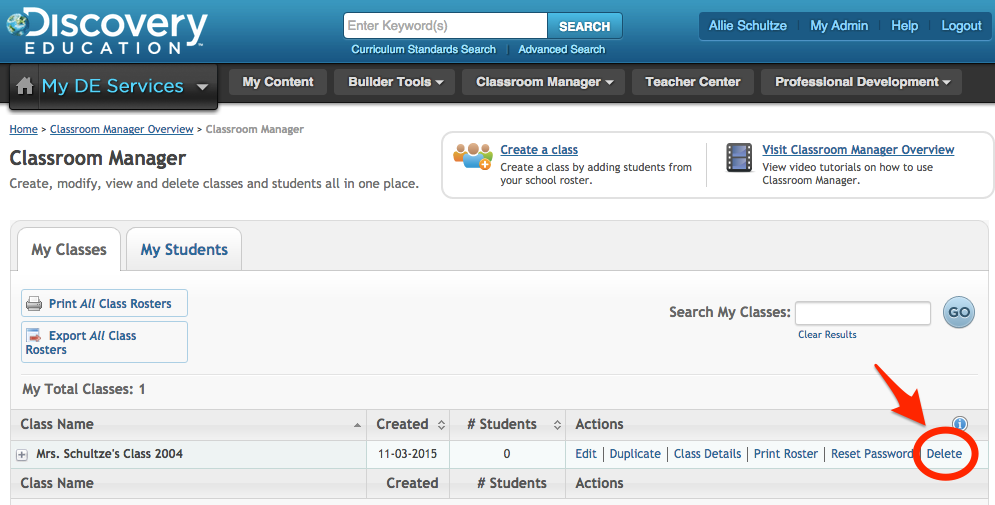The width and height of the screenshot is (995, 505).
Task: Click the class name Mrs. Schultze's Class 2004
Action: coord(109,454)
